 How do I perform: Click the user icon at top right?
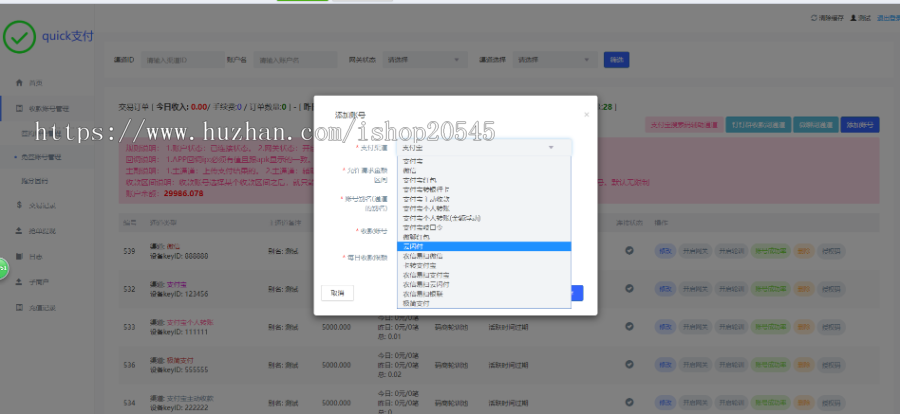tap(853, 18)
